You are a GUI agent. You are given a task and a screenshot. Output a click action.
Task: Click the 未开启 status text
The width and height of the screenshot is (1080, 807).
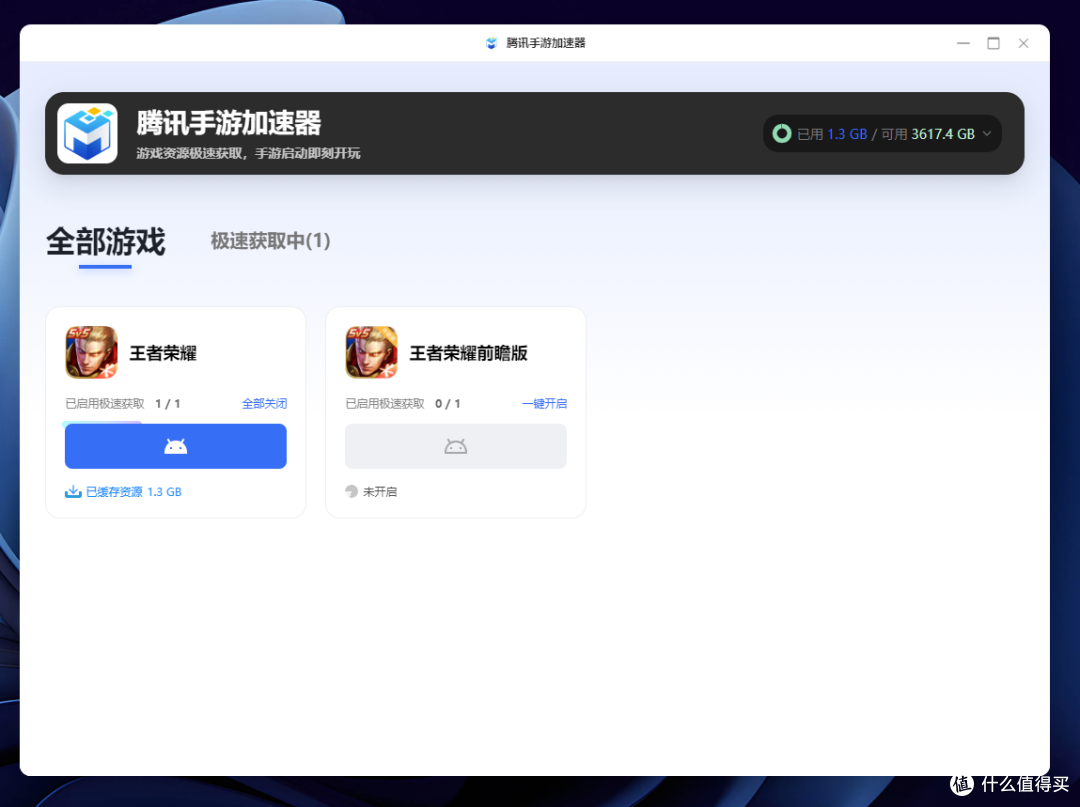click(x=380, y=492)
